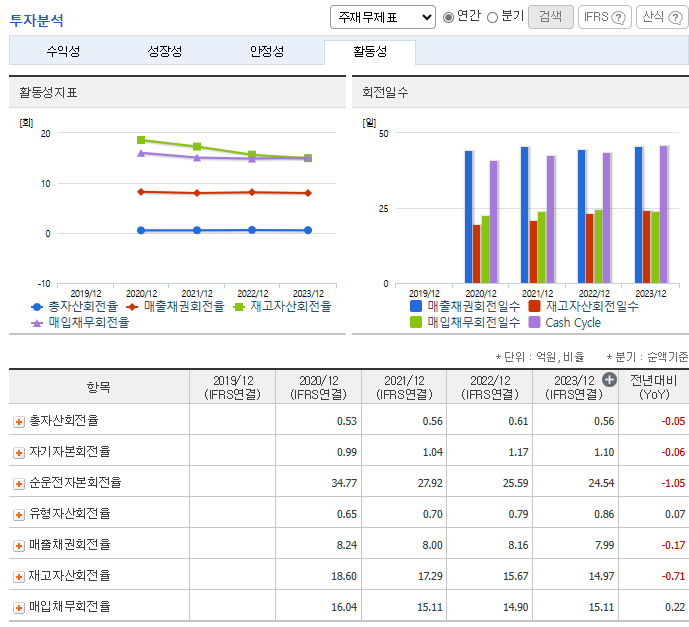Click the 0.86 cell in 유형자산회전율 row

(604, 514)
